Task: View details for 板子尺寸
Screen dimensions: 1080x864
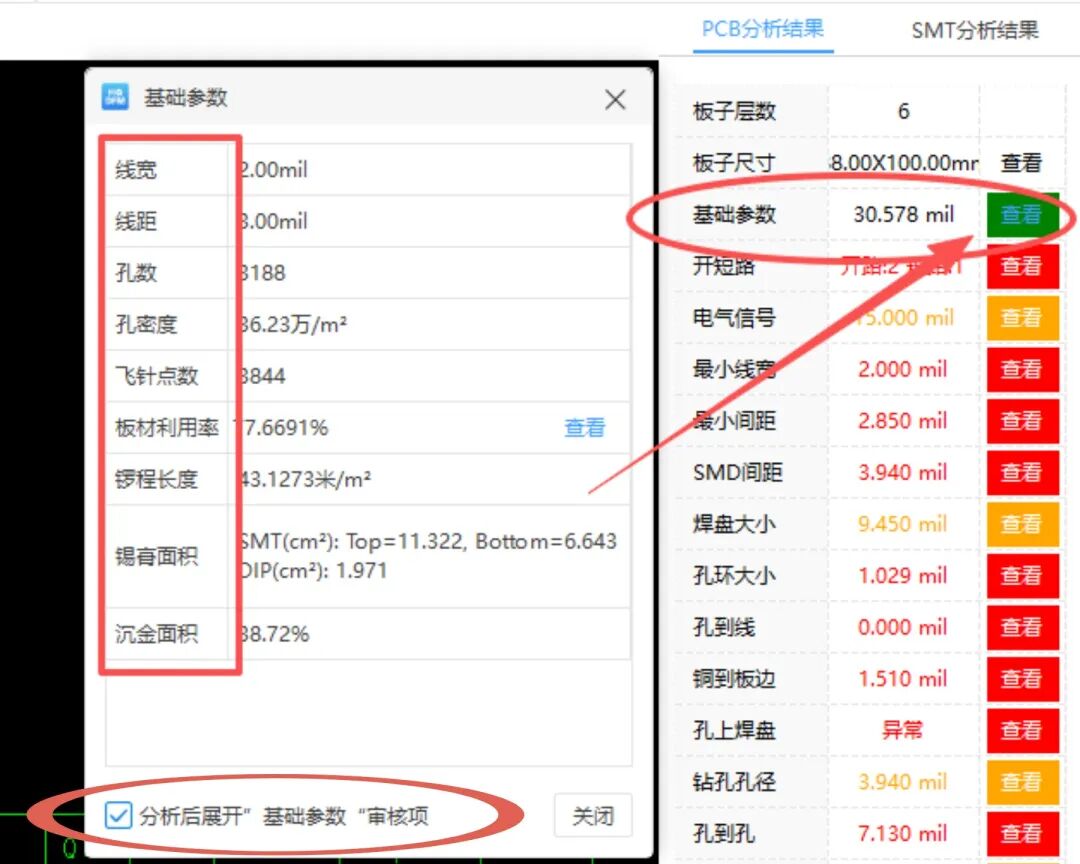Action: [1021, 163]
